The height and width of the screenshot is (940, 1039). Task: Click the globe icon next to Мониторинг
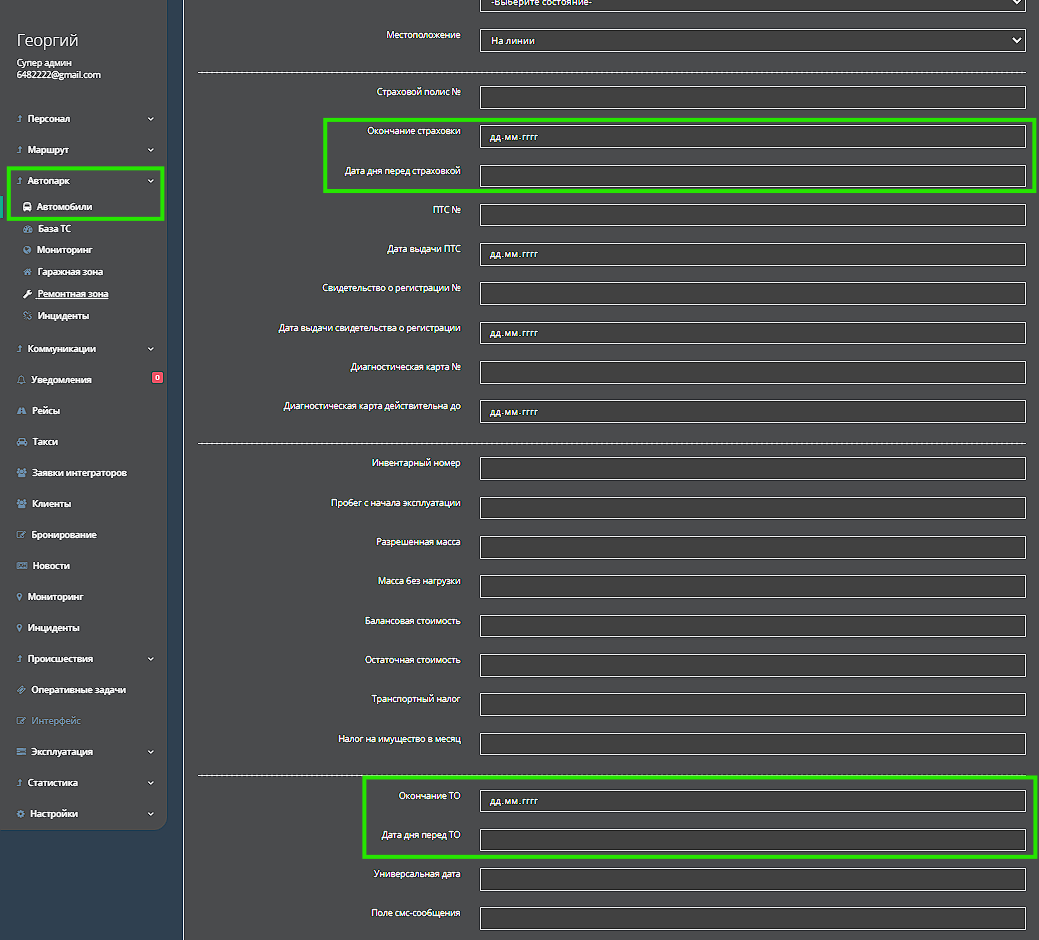click(x=27, y=250)
